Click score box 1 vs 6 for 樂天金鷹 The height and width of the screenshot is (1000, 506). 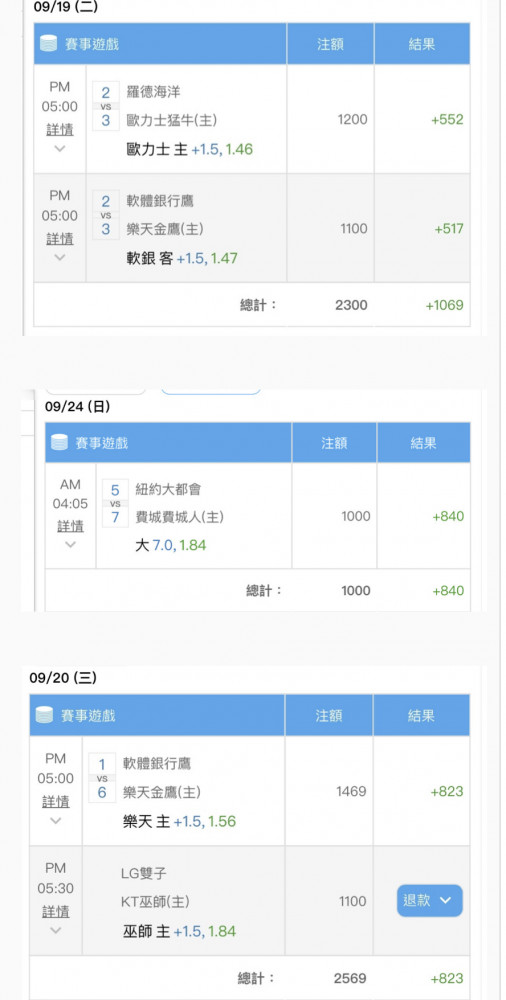102,779
